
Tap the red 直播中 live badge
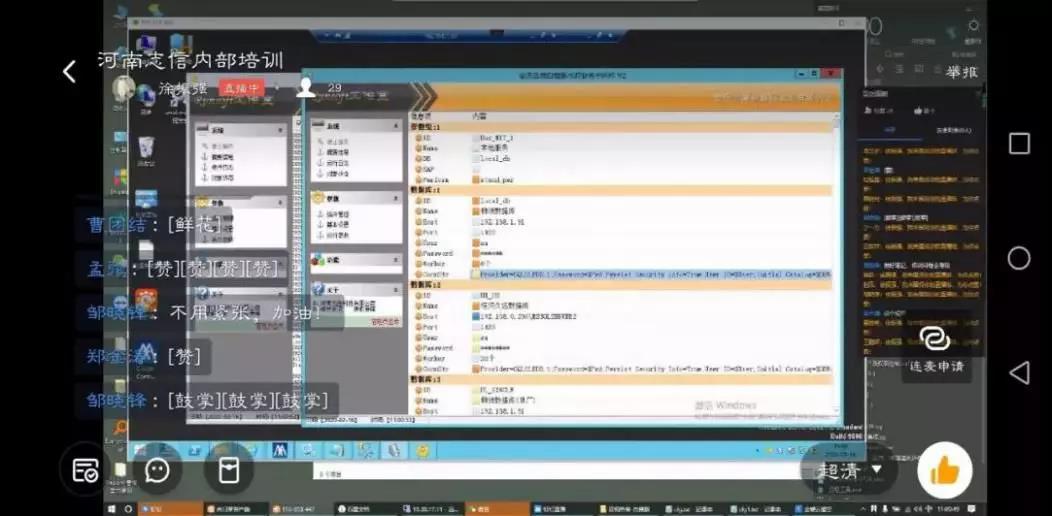[x=241, y=88]
